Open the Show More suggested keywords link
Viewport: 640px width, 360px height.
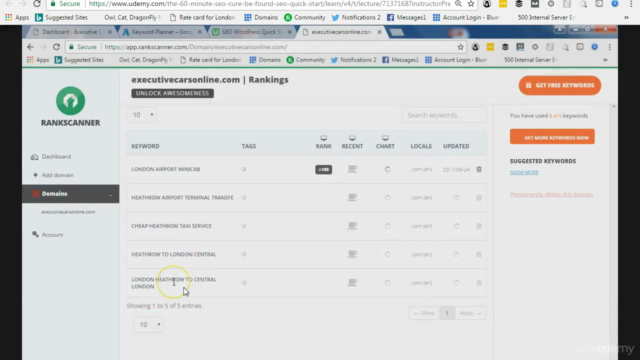tap(524, 172)
